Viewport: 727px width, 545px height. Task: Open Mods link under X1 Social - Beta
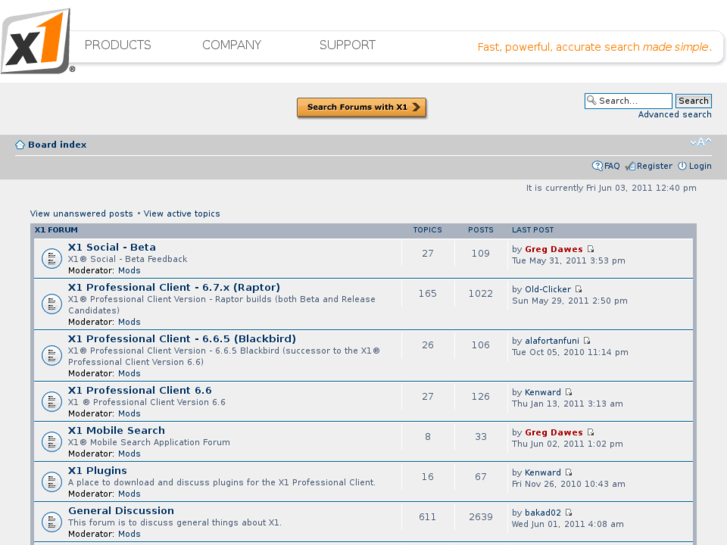[129, 270]
